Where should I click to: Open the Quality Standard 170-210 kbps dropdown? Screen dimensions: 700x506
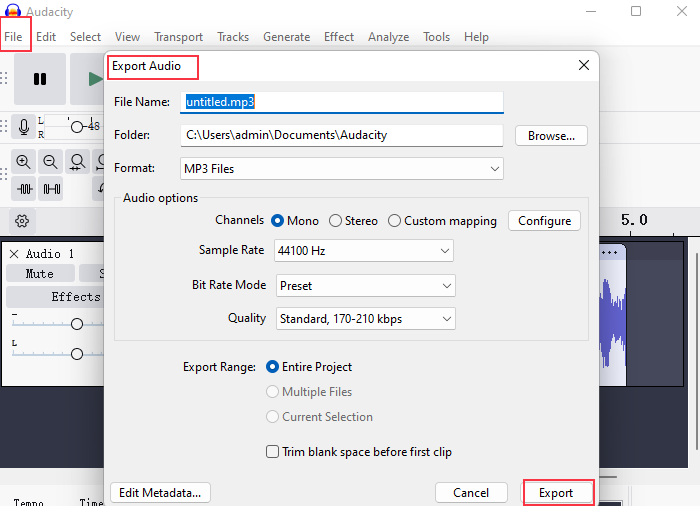[x=366, y=318]
